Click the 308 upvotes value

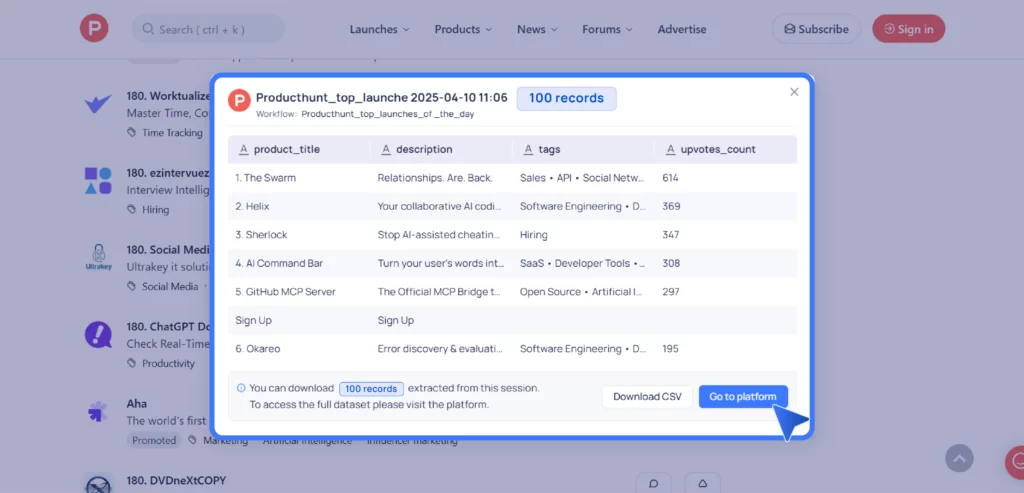click(x=671, y=264)
